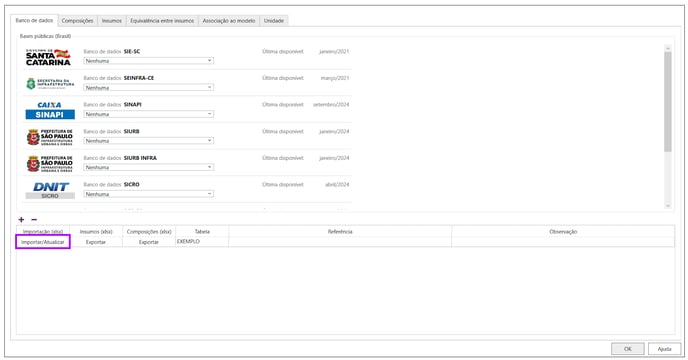Open the SEINFRA-CE version dropdown

tap(149, 88)
